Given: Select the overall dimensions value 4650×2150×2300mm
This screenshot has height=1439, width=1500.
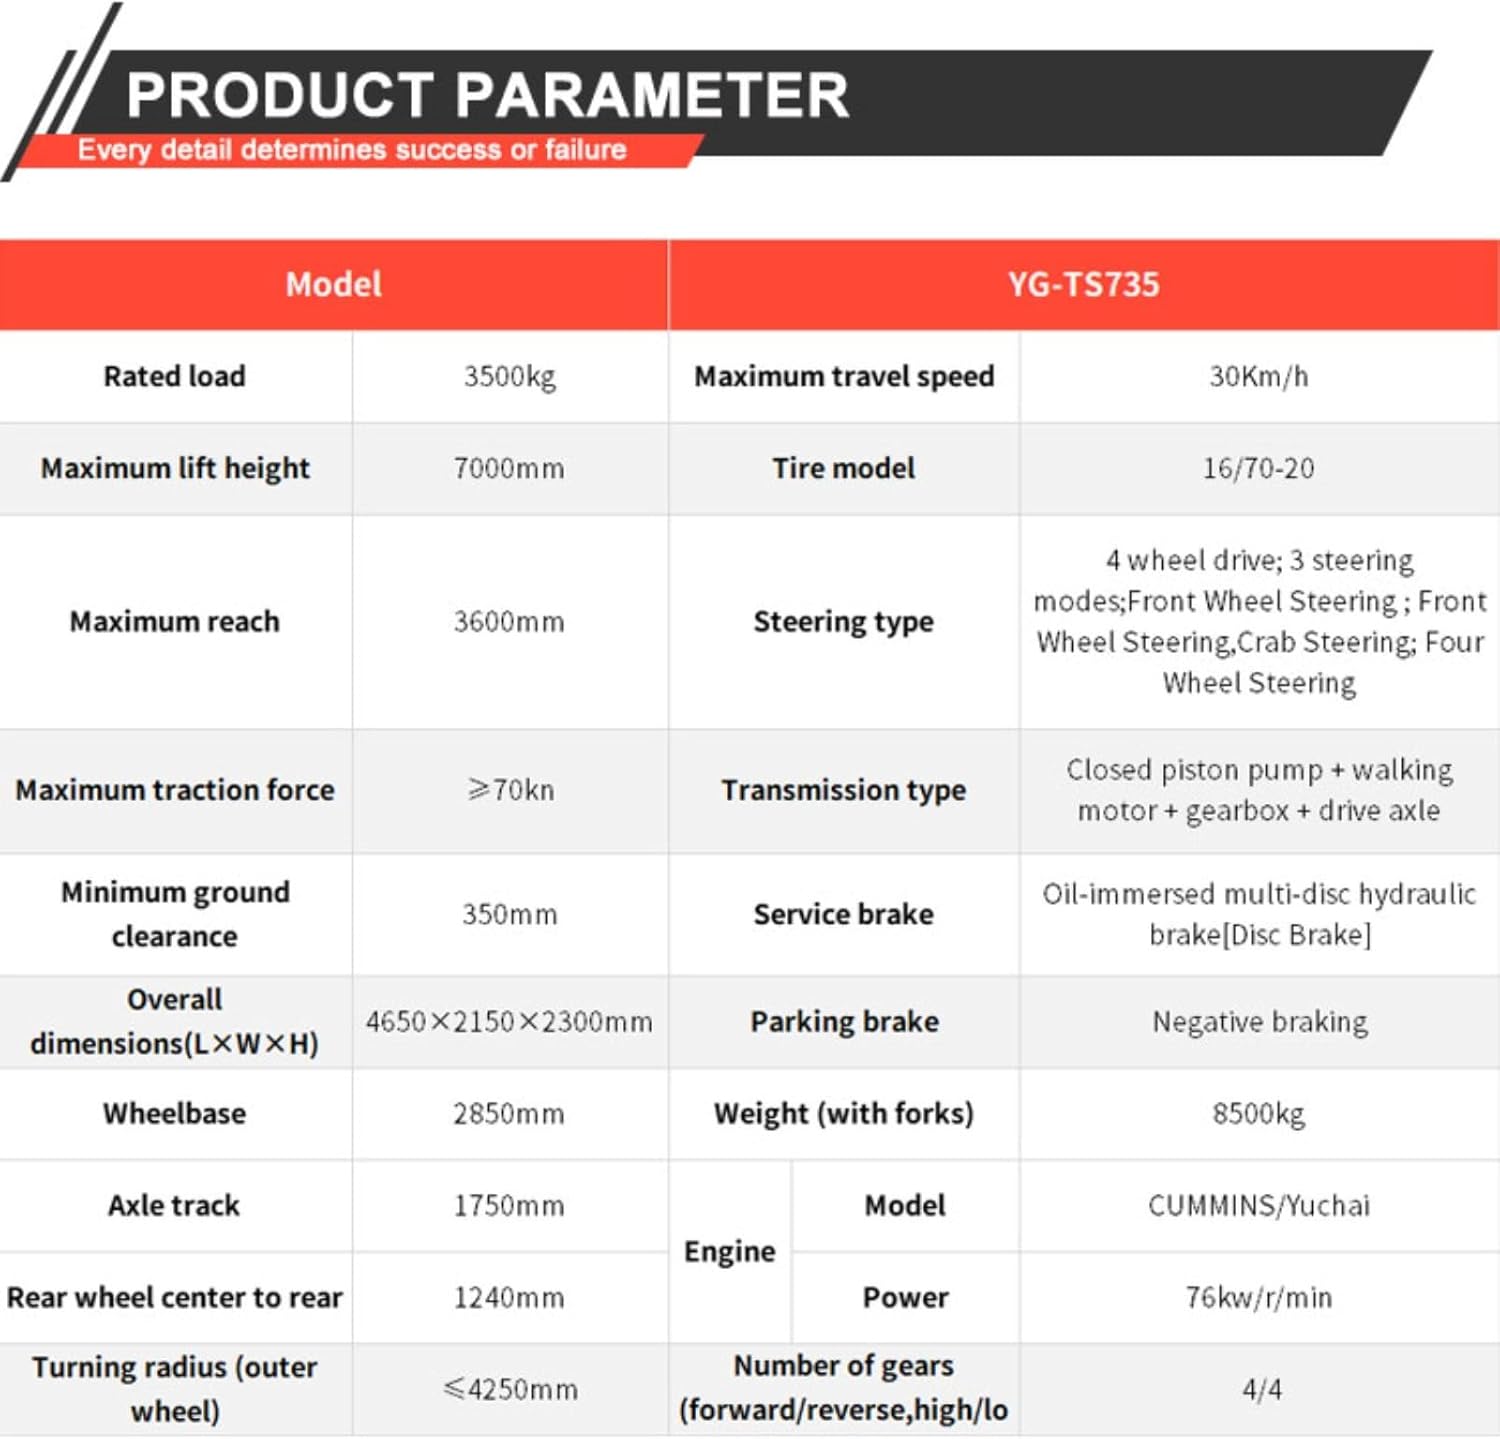Looking at the screenshot, I should point(509,1022).
